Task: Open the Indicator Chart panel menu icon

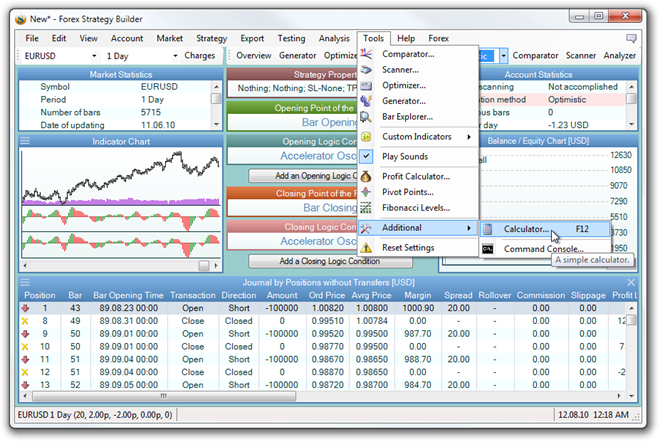Action: click(x=25, y=141)
